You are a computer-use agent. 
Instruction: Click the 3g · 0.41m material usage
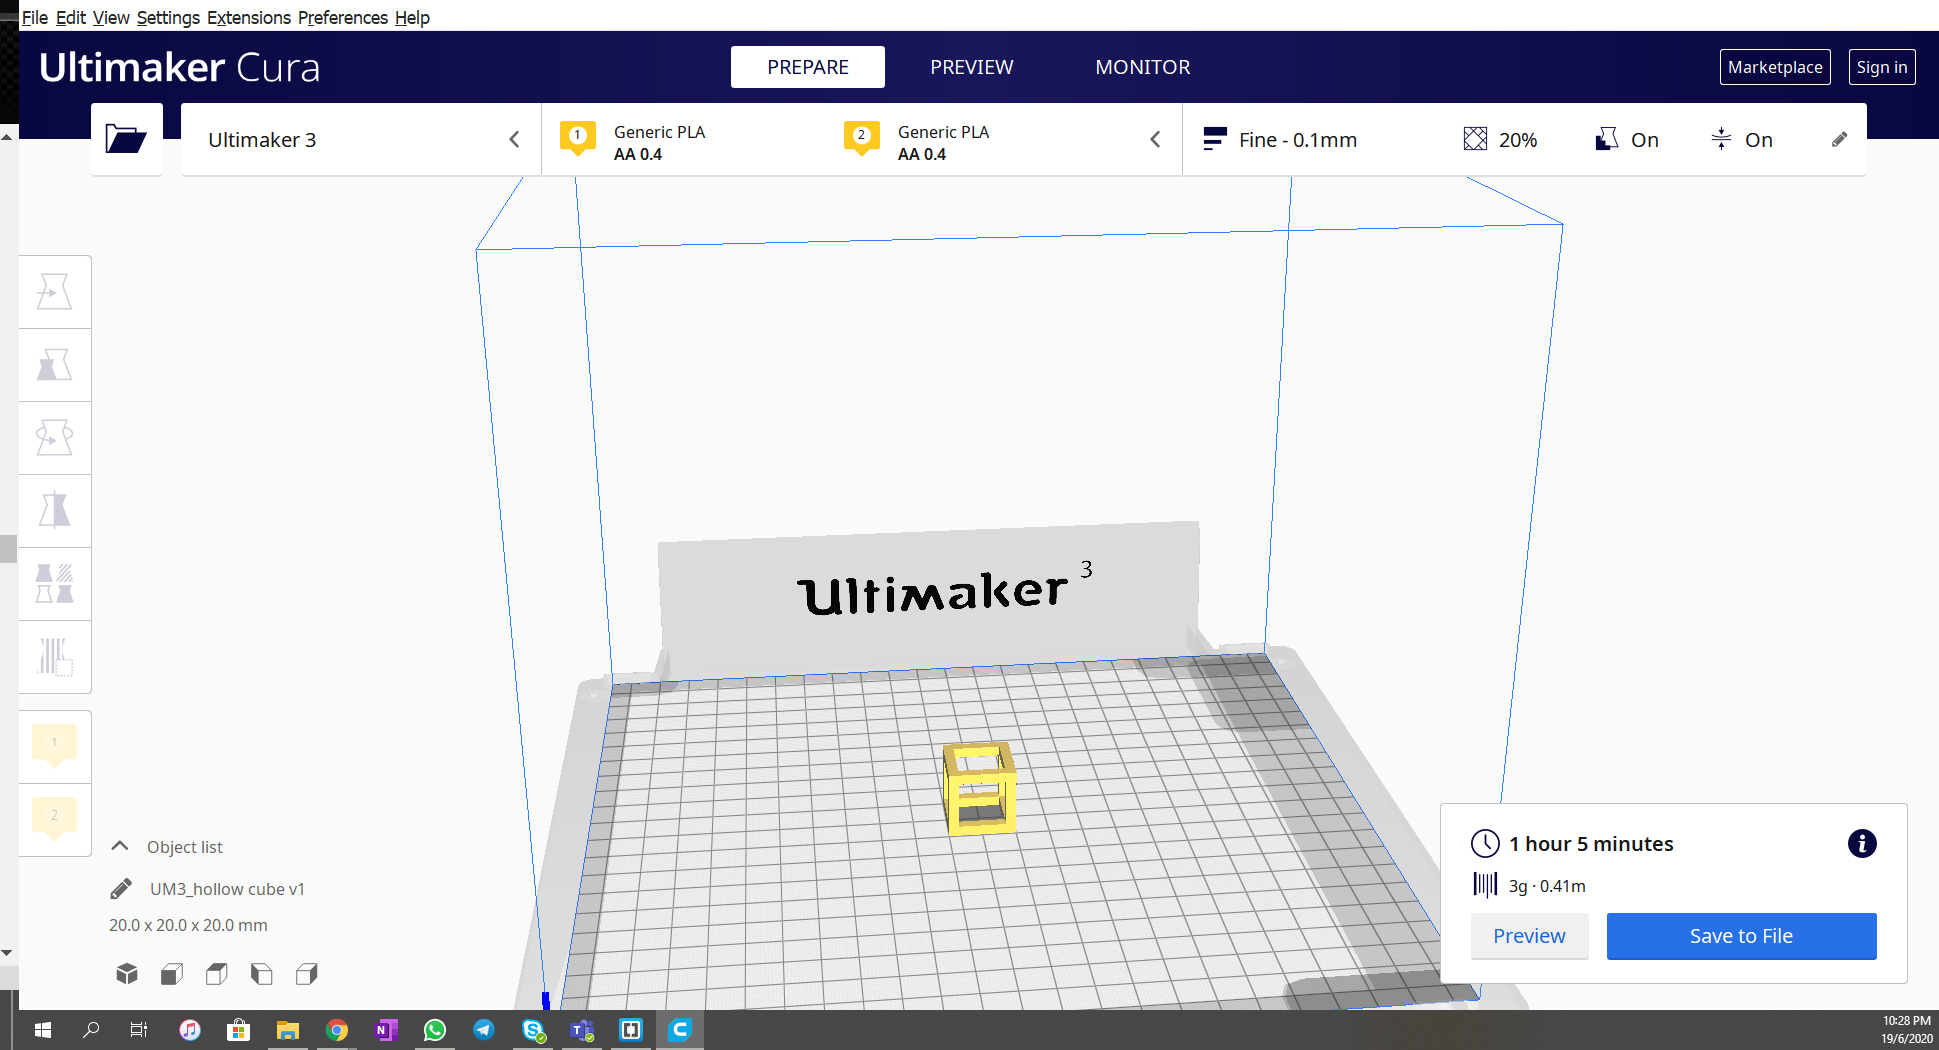click(1547, 886)
